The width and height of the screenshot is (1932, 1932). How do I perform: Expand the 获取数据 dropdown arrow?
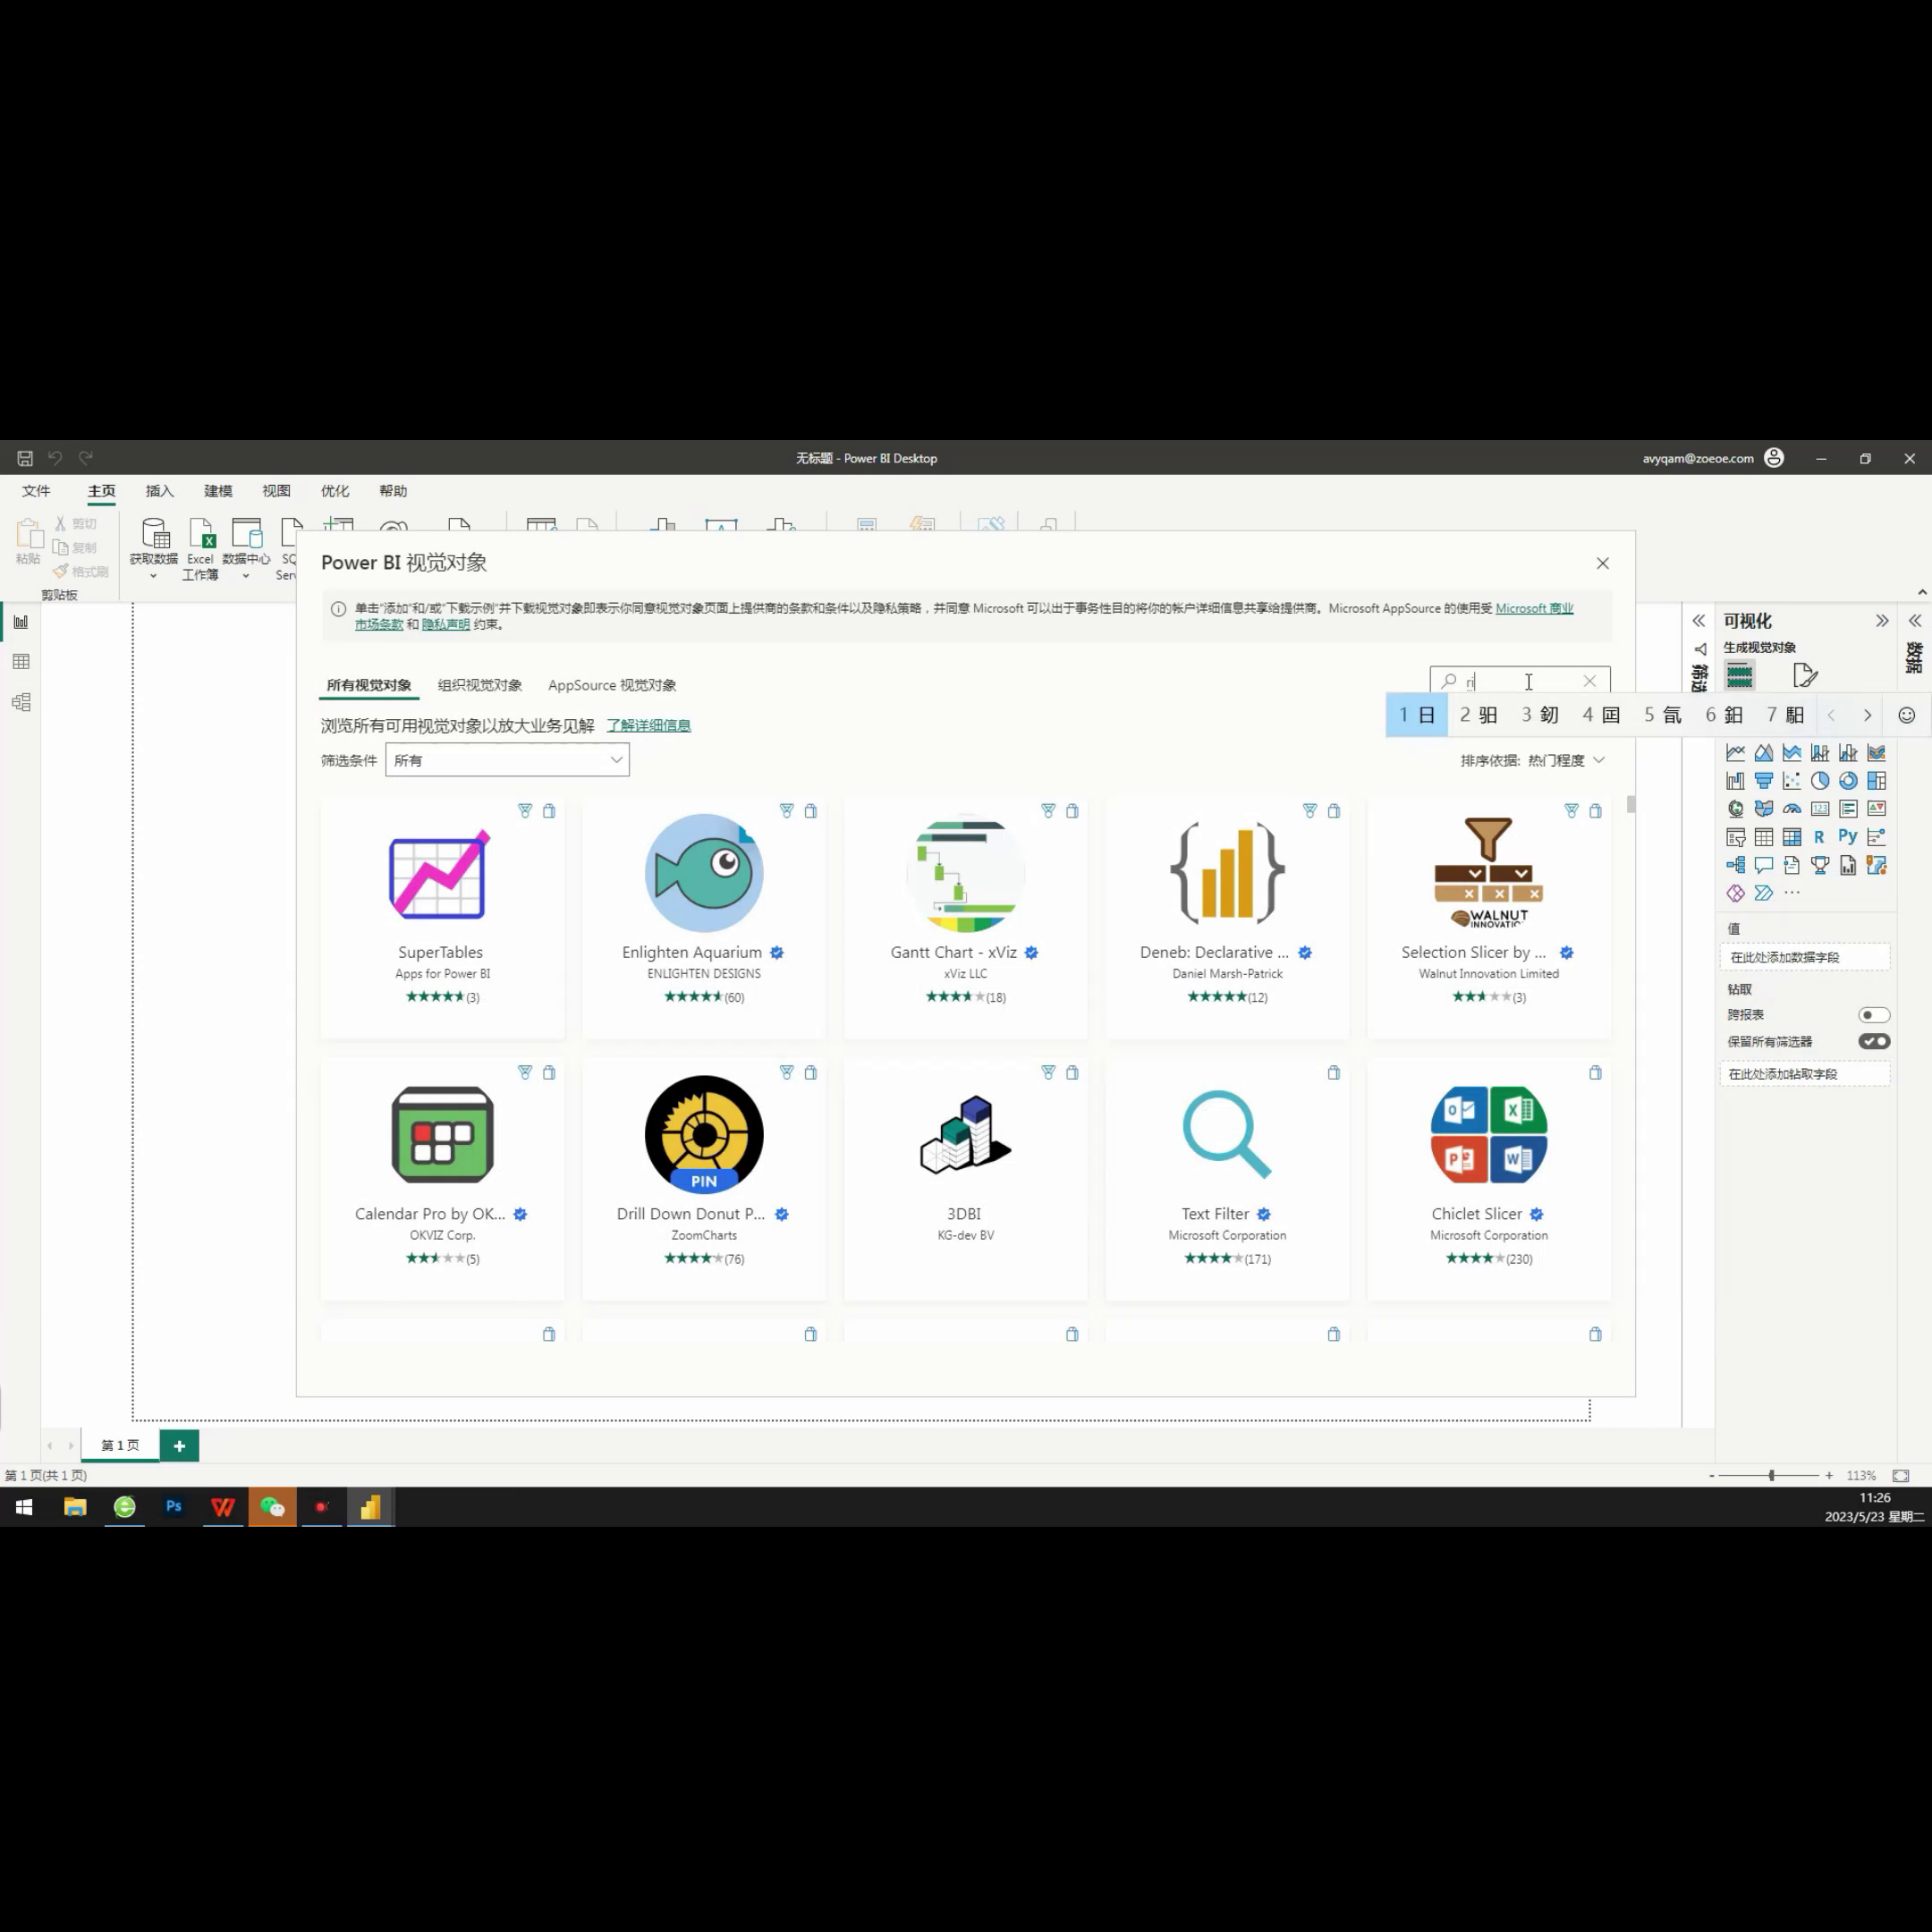click(x=153, y=576)
